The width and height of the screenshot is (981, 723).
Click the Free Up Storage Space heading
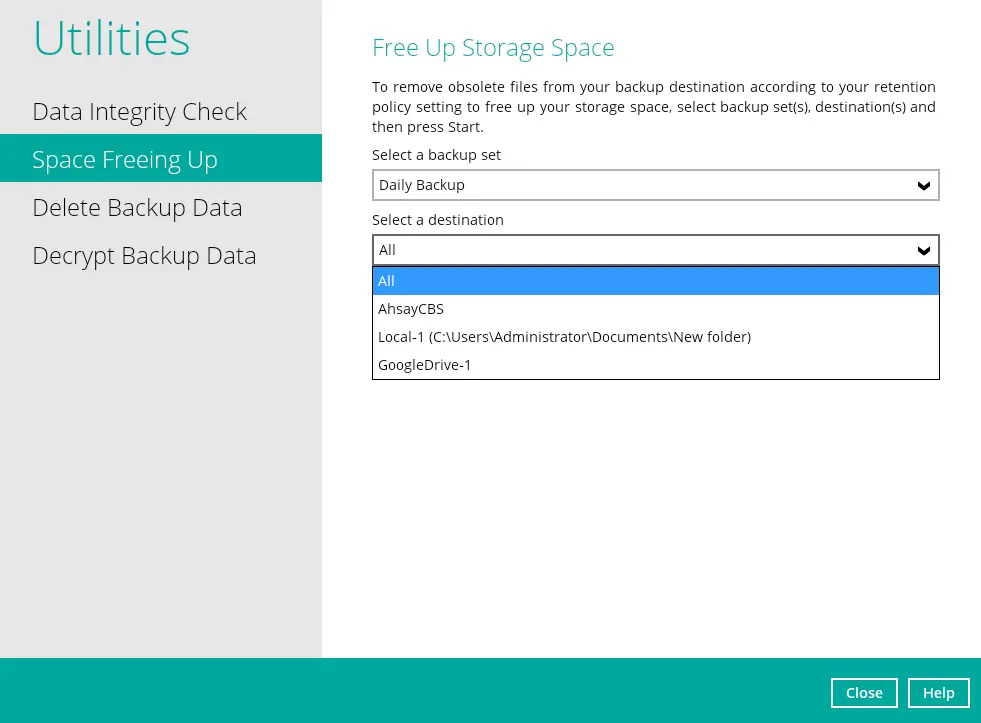click(493, 47)
